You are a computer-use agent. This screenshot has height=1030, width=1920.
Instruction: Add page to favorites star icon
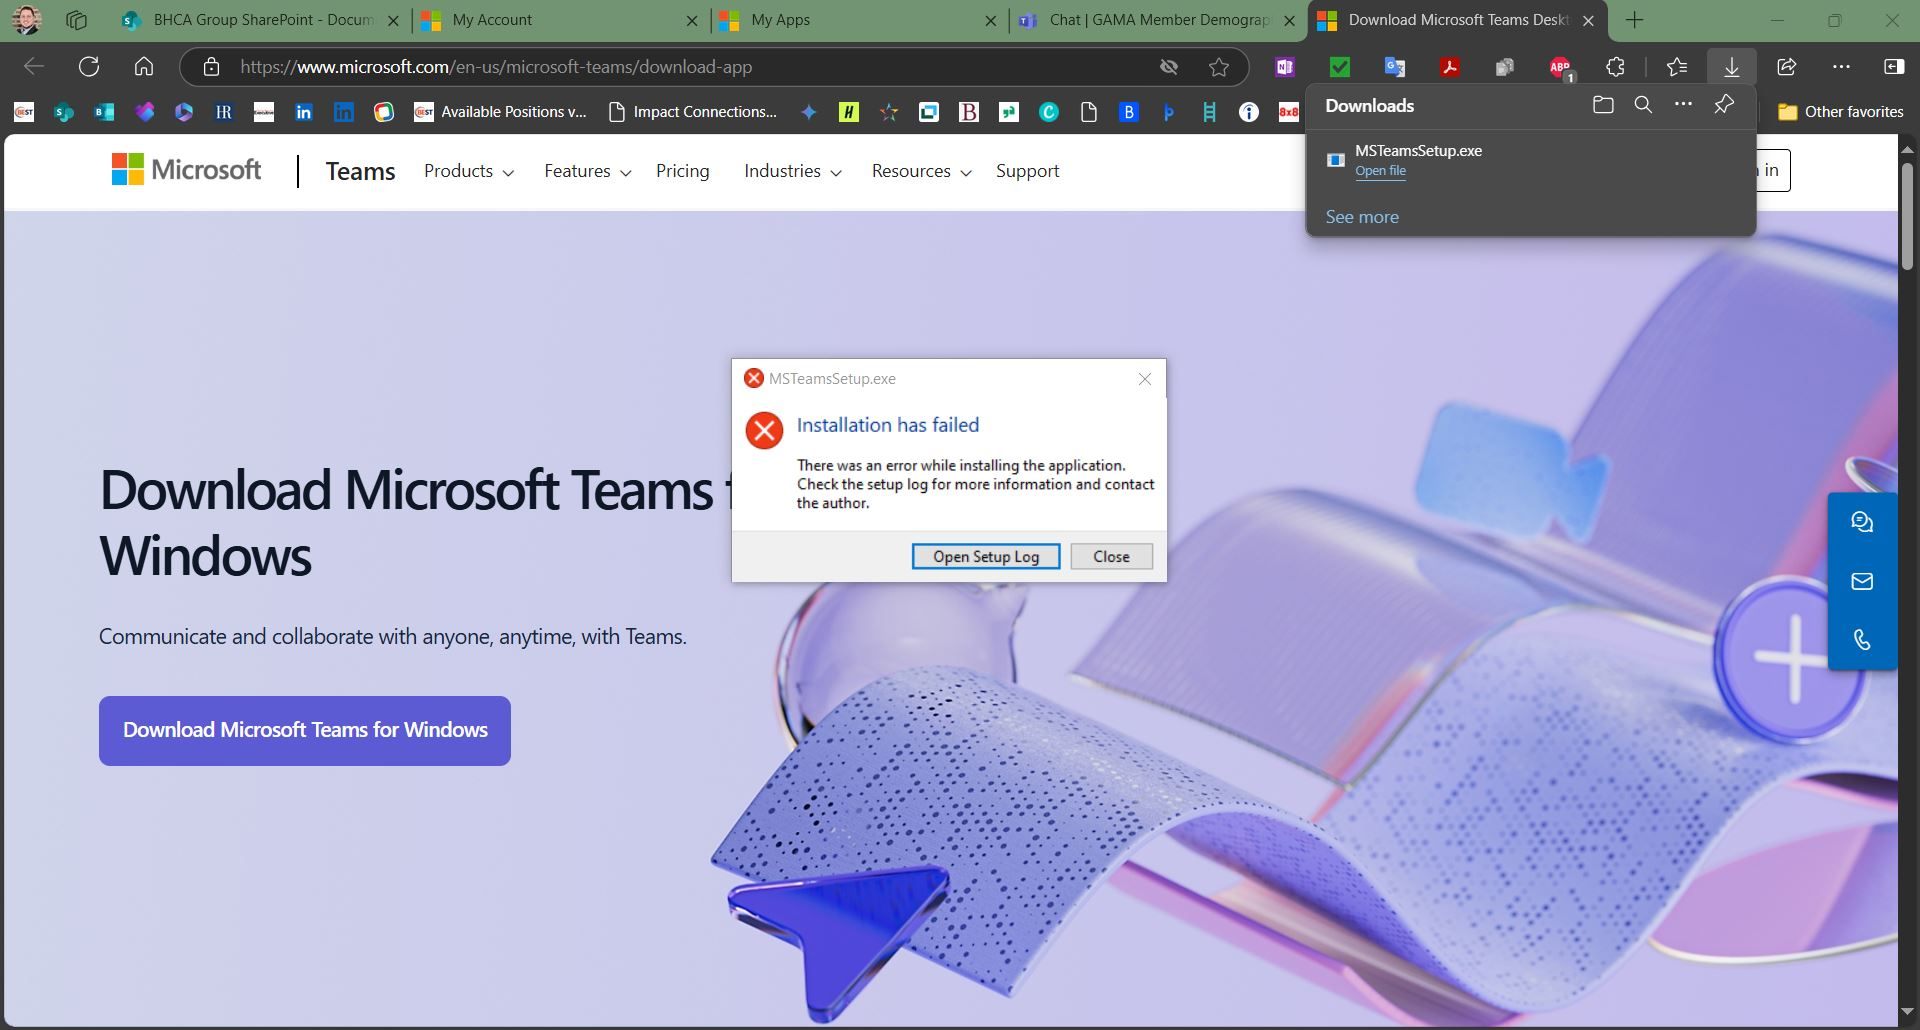1218,67
